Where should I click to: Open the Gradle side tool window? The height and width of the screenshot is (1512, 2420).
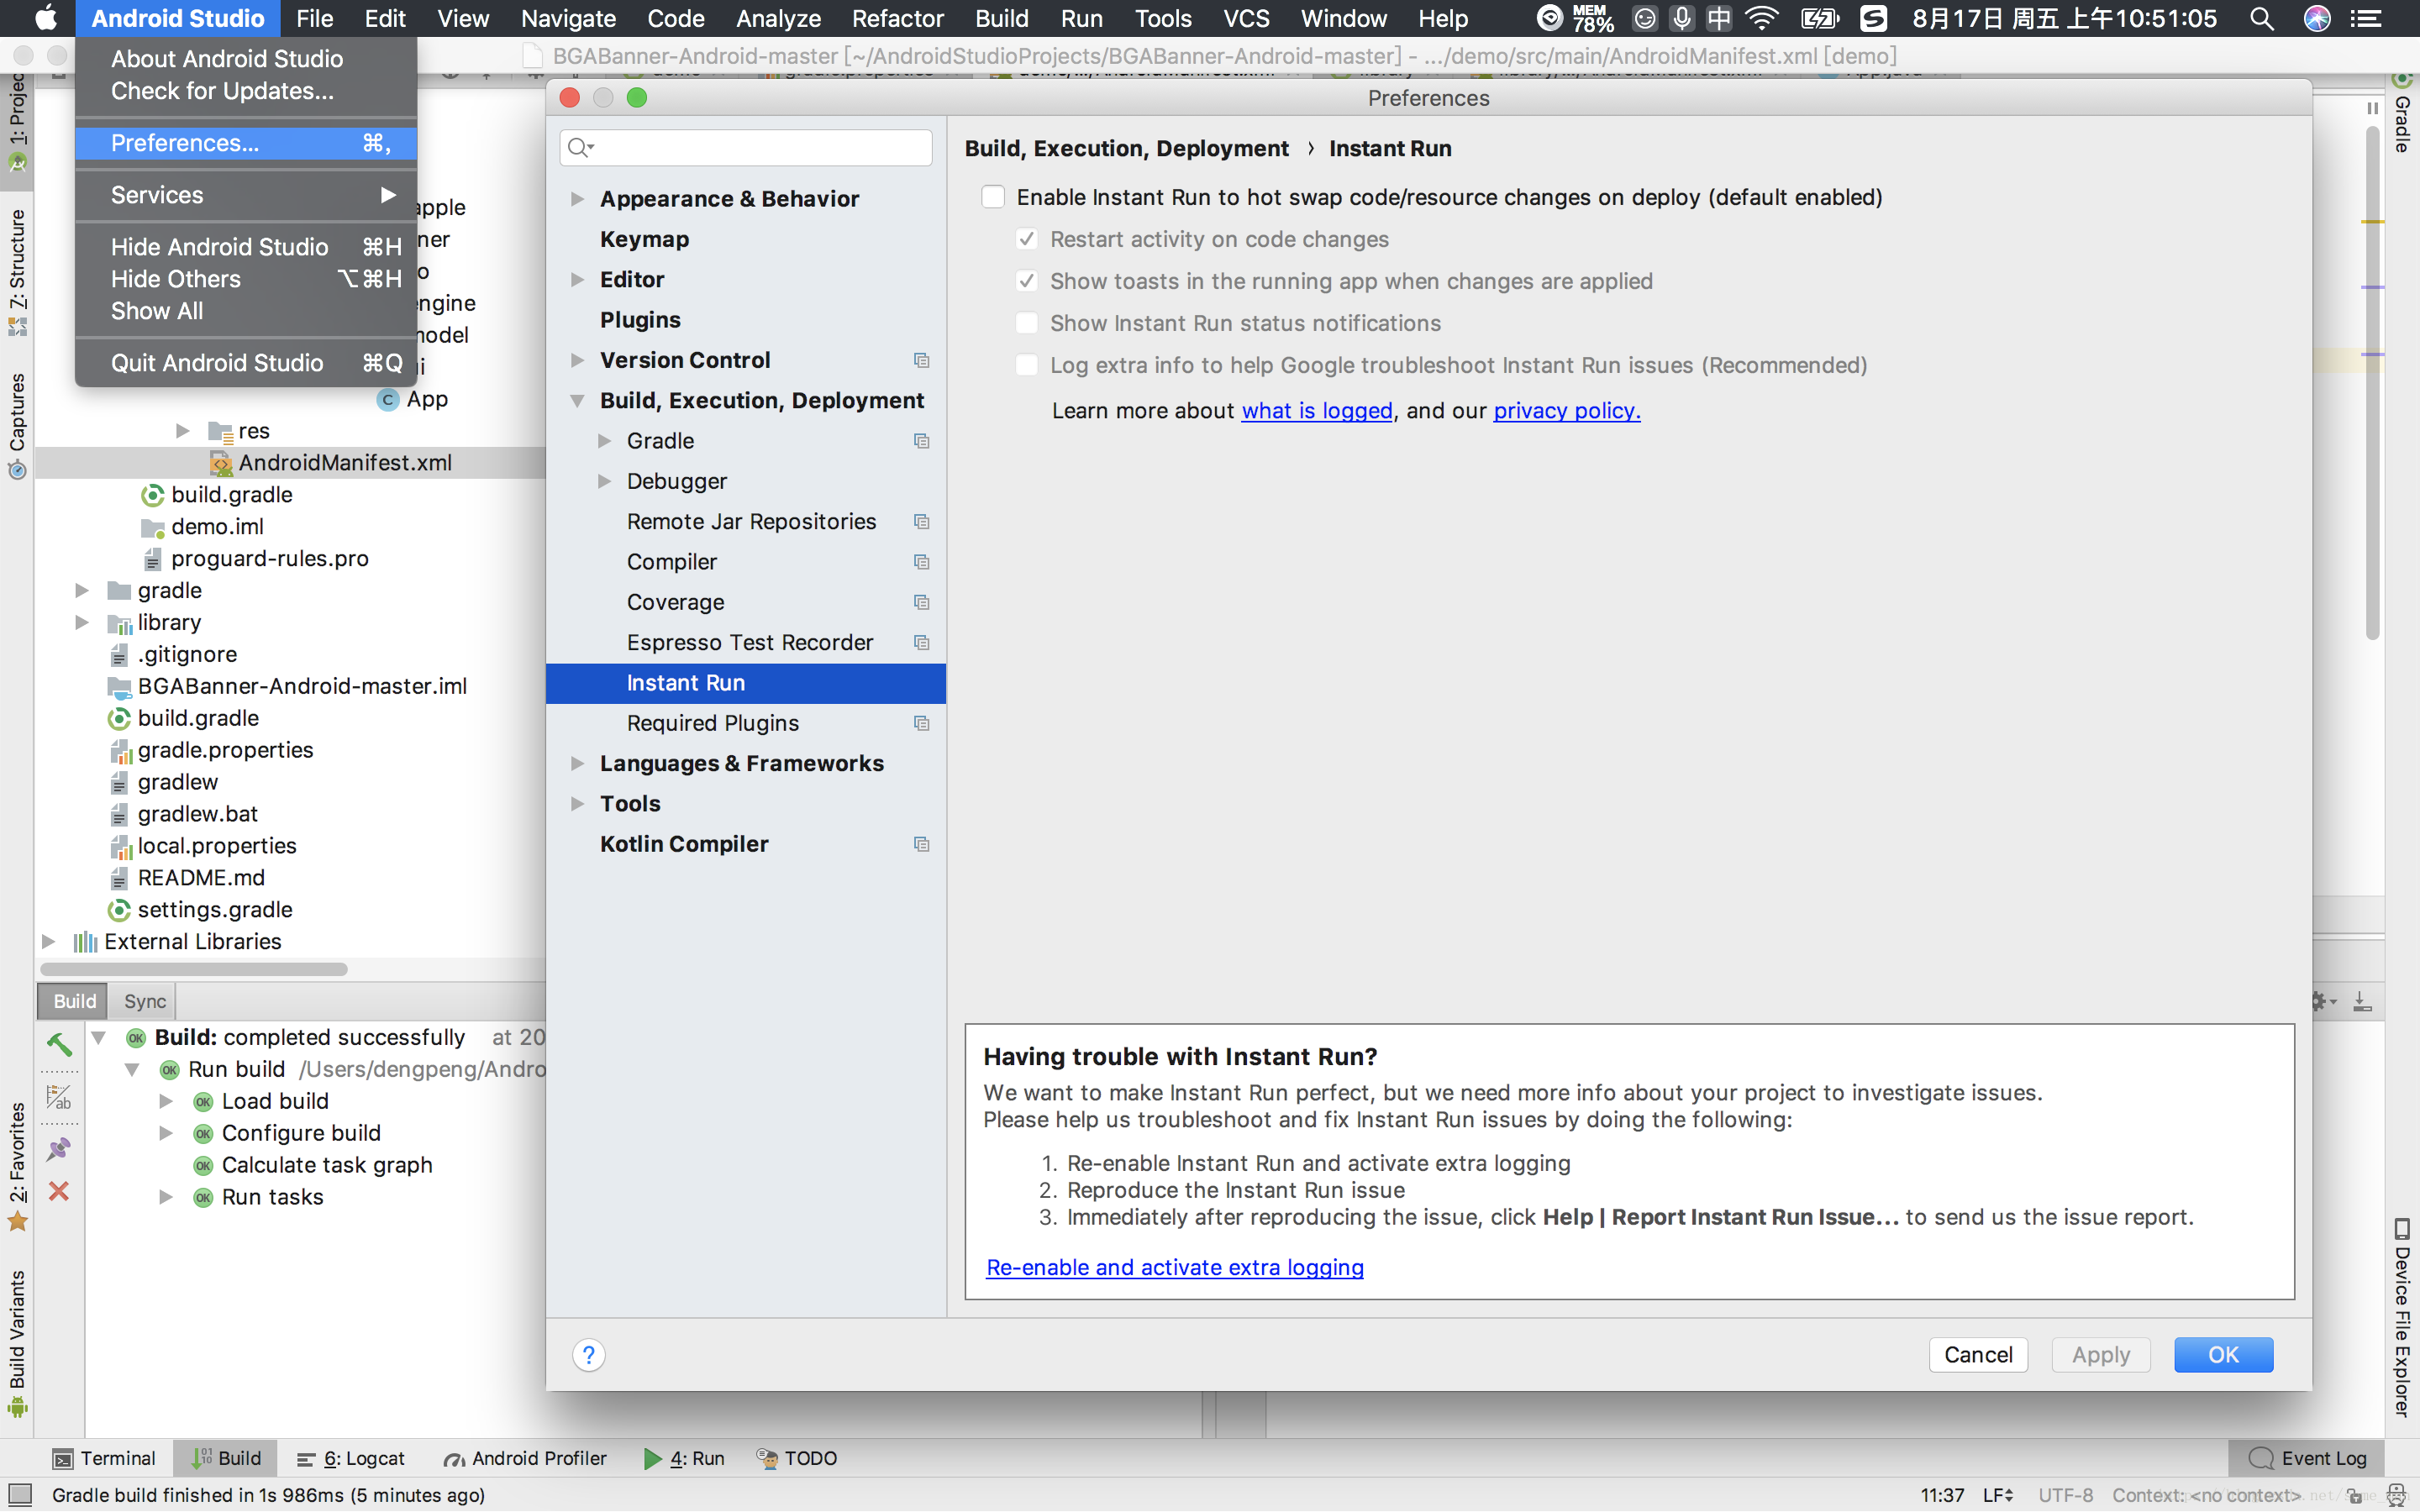coord(2402,124)
